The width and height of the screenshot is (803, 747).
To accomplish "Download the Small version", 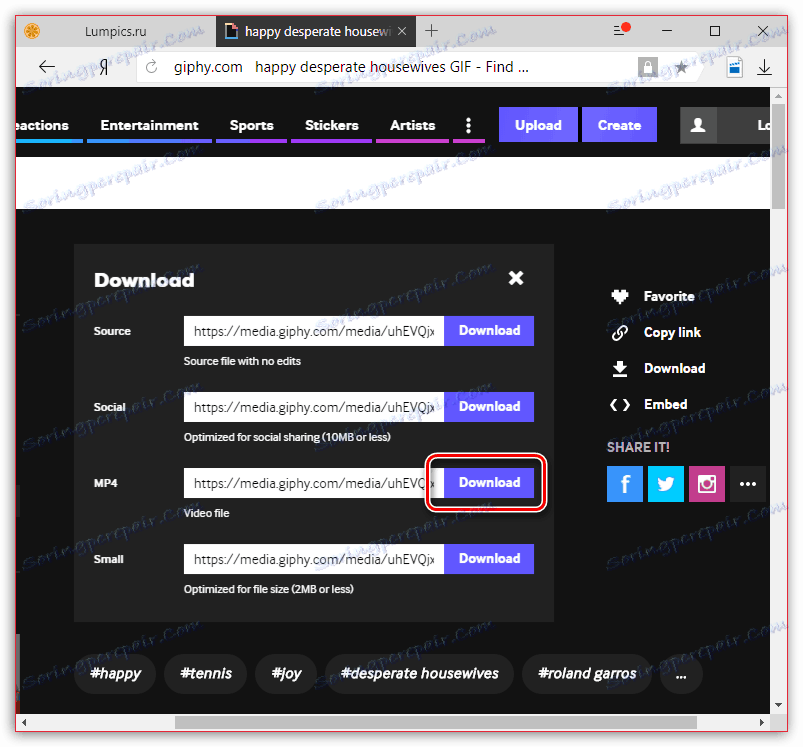I will click(x=489, y=559).
